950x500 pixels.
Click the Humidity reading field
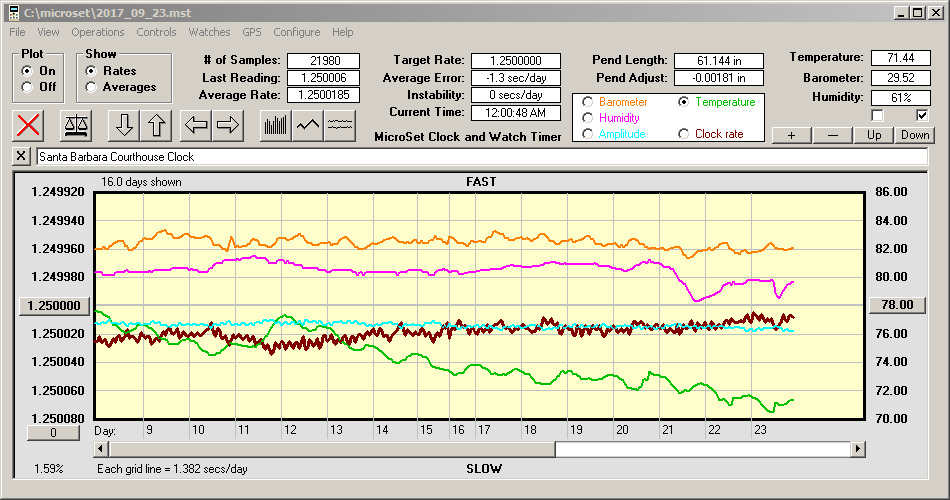point(900,98)
